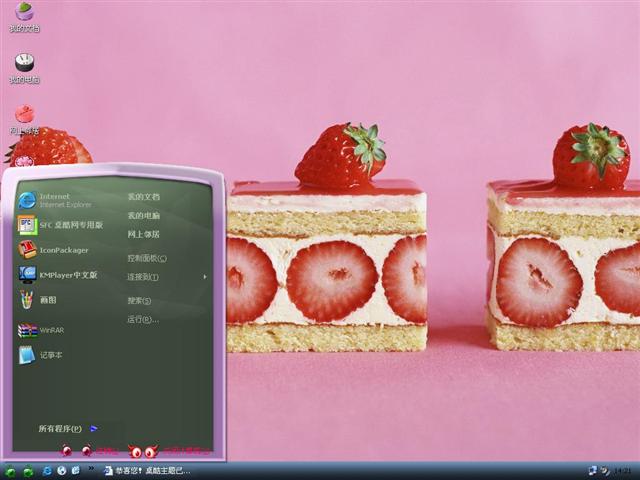Click 运行(R)... in the Start menu
Screen dimensions: 640x480
click(x=143, y=320)
